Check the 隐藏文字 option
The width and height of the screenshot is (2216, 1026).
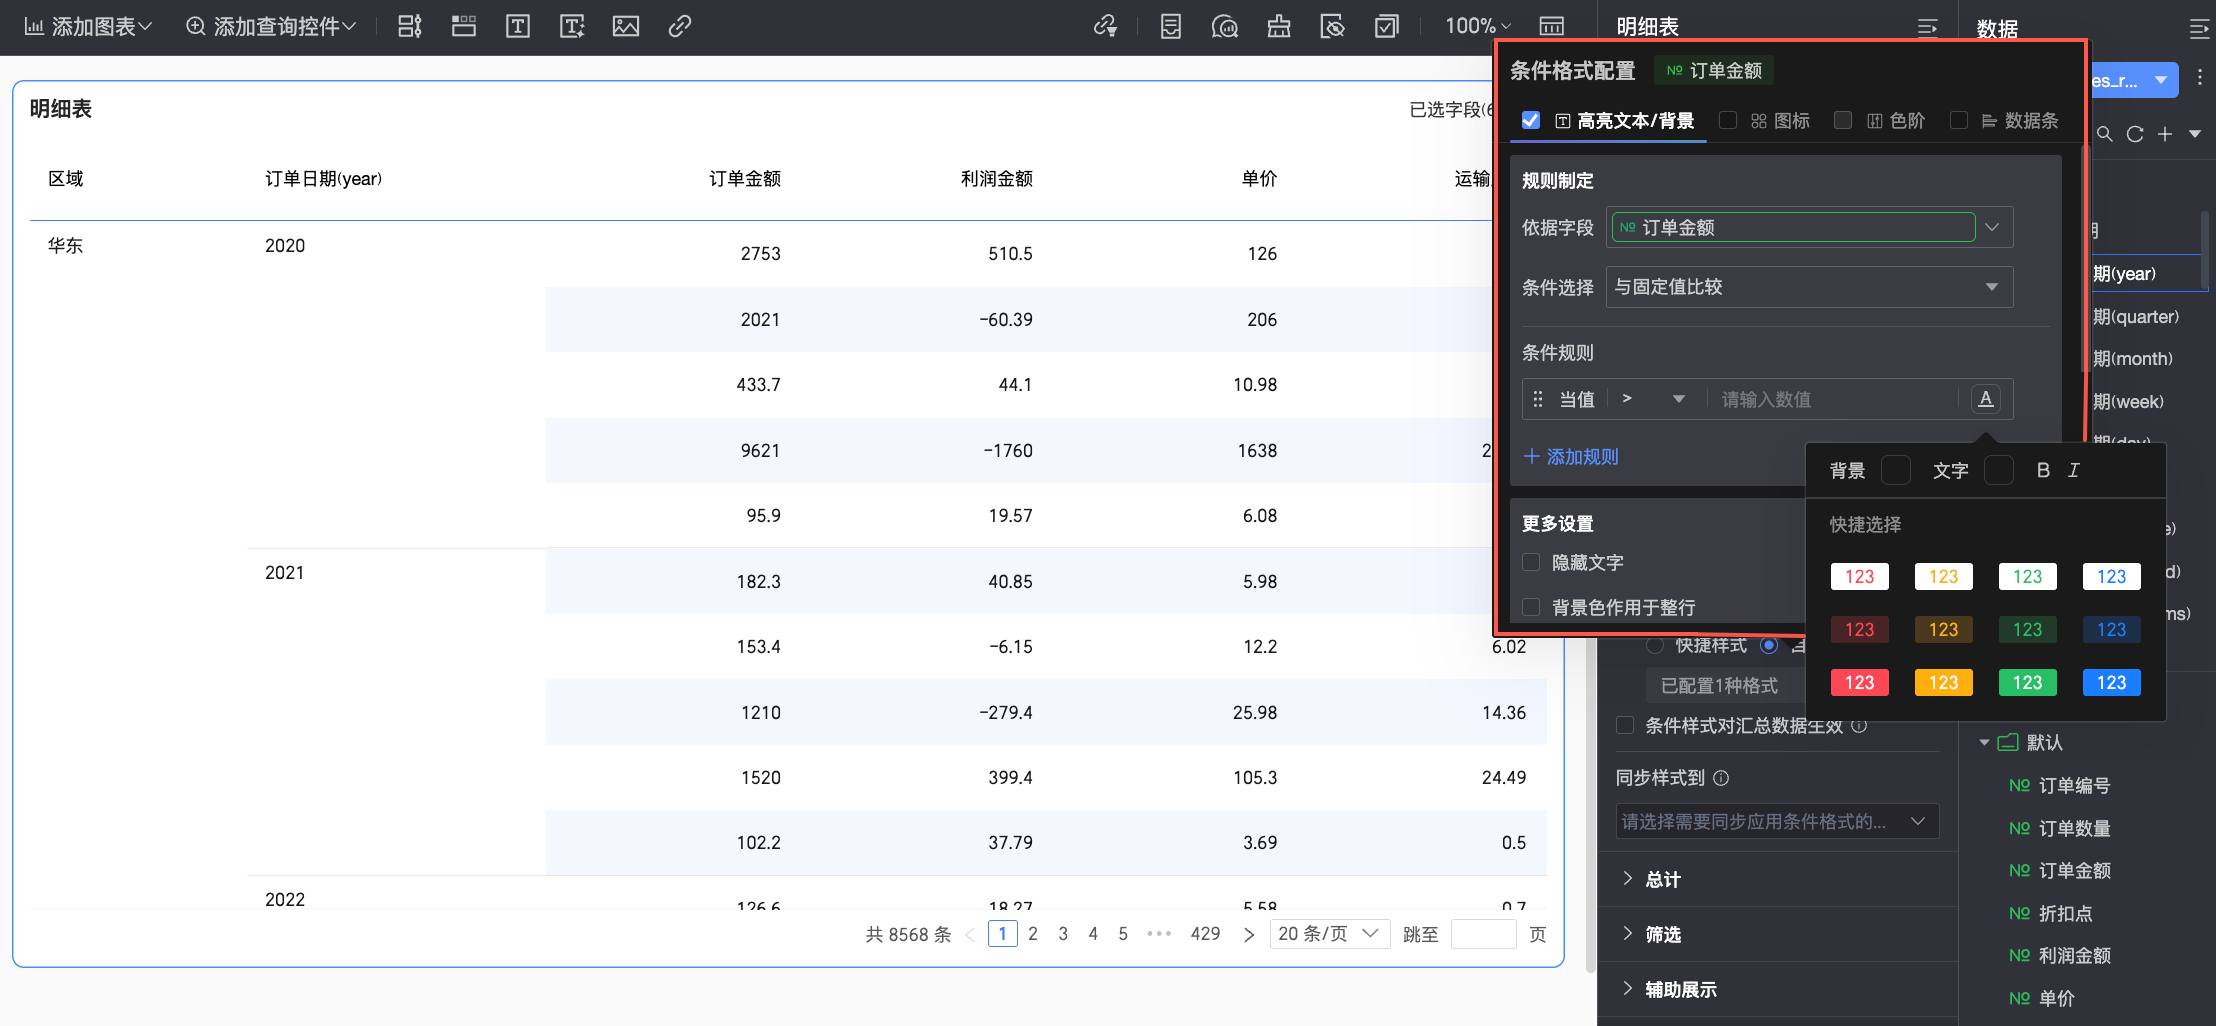pyautogui.click(x=1531, y=562)
